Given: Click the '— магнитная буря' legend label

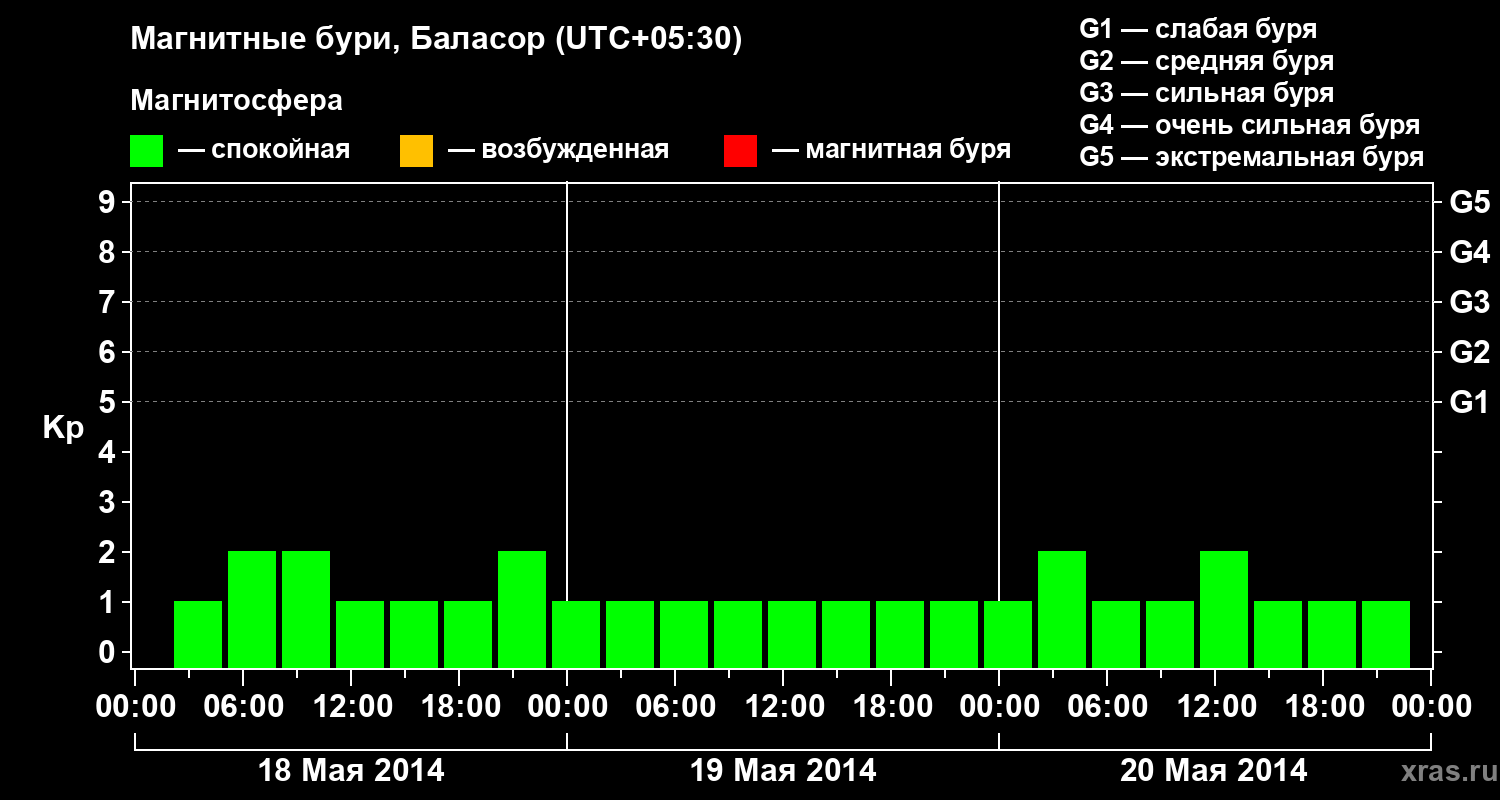Looking at the screenshot, I should tap(892, 150).
